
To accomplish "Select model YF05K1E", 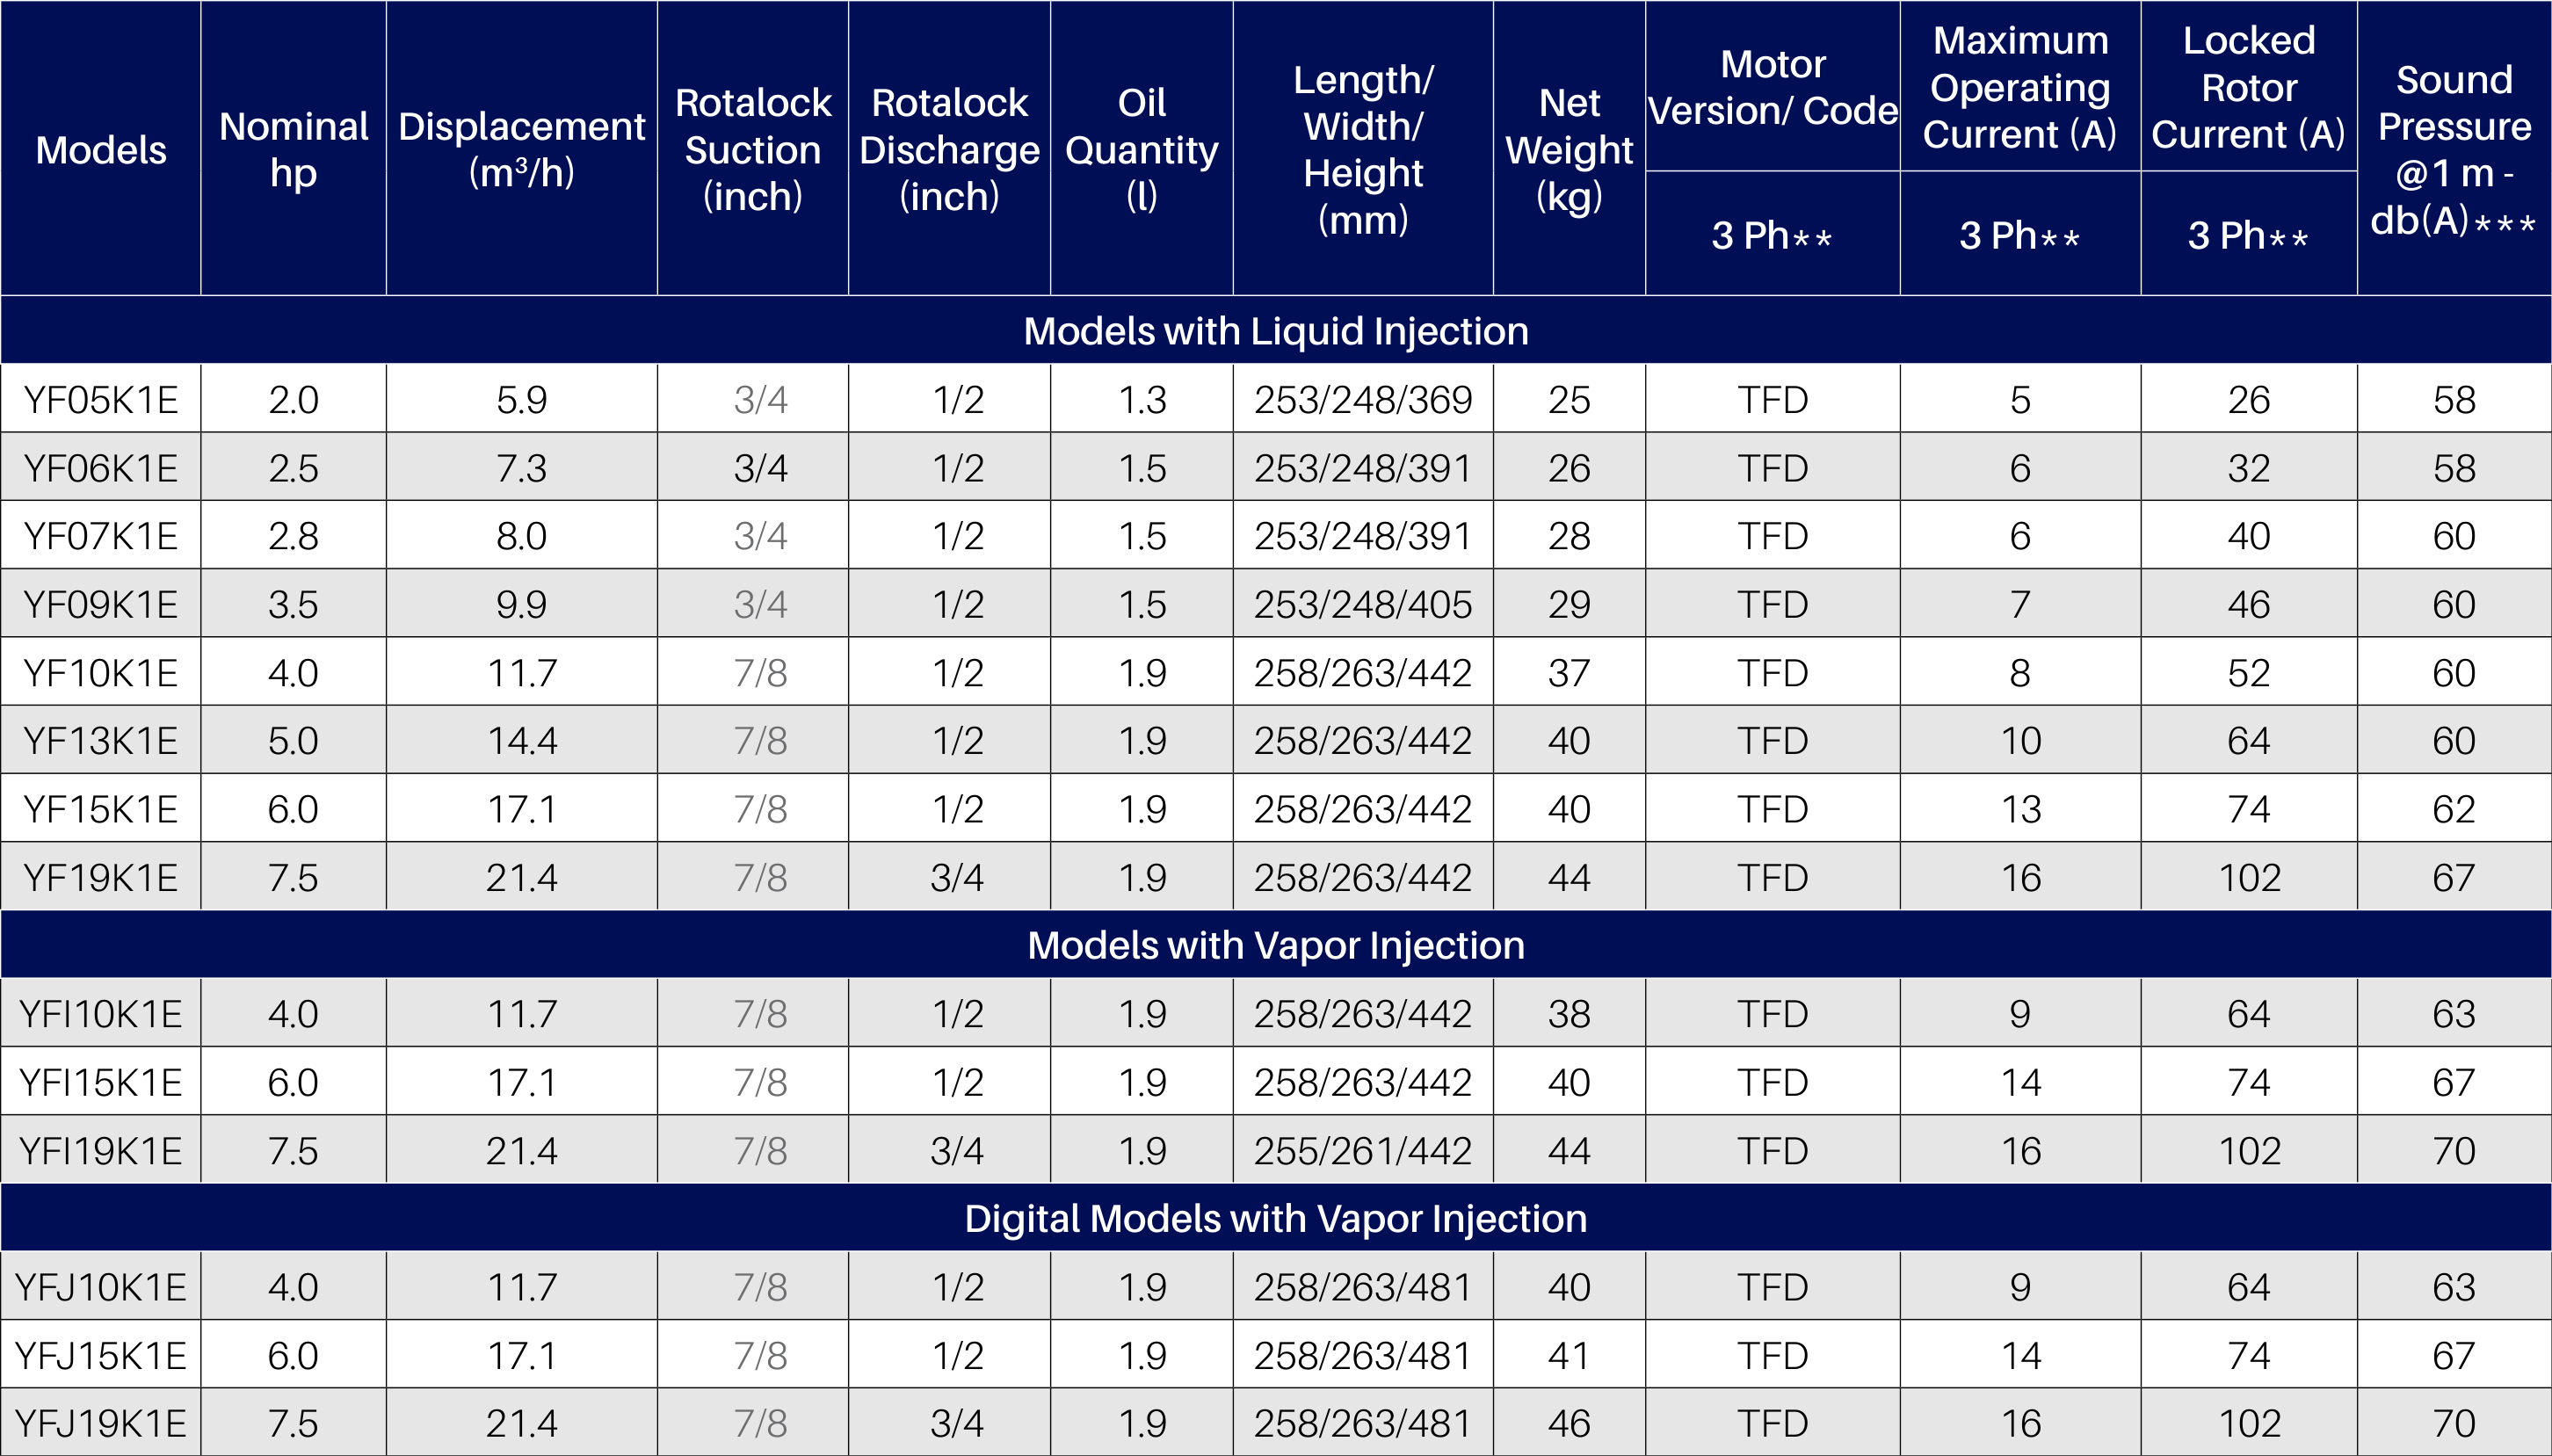I will 101,400.
